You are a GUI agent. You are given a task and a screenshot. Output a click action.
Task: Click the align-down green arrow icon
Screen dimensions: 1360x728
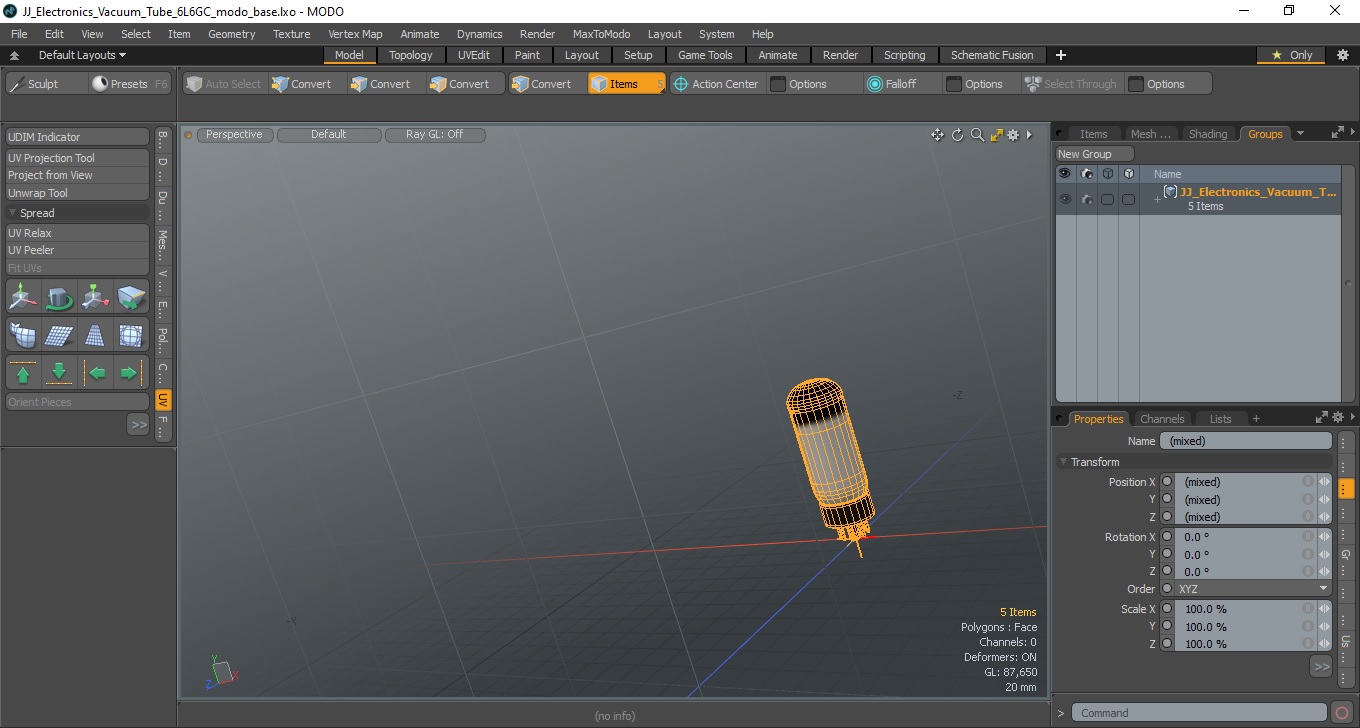[59, 373]
